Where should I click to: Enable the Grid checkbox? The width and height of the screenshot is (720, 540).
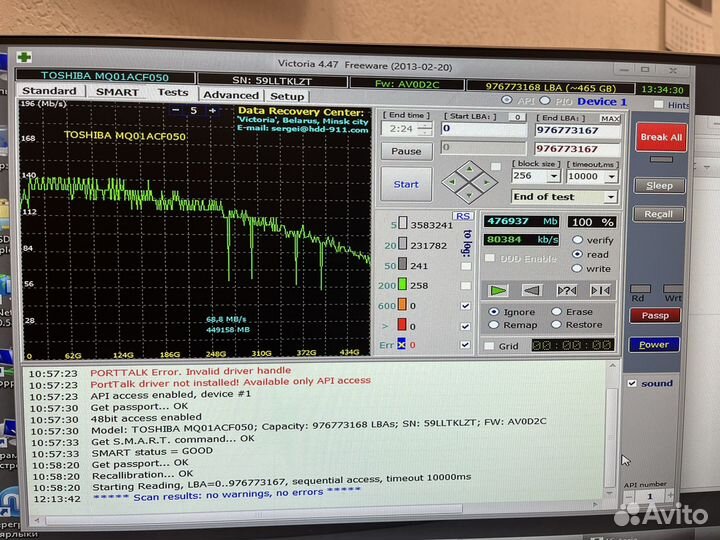point(489,346)
